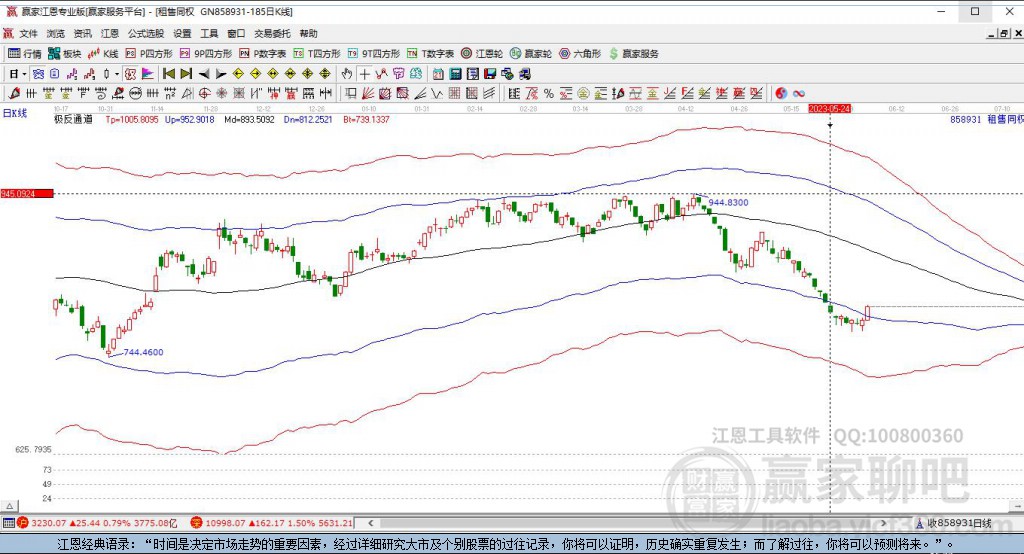
Task: Click the scrollbar right arrow
Action: point(883,523)
